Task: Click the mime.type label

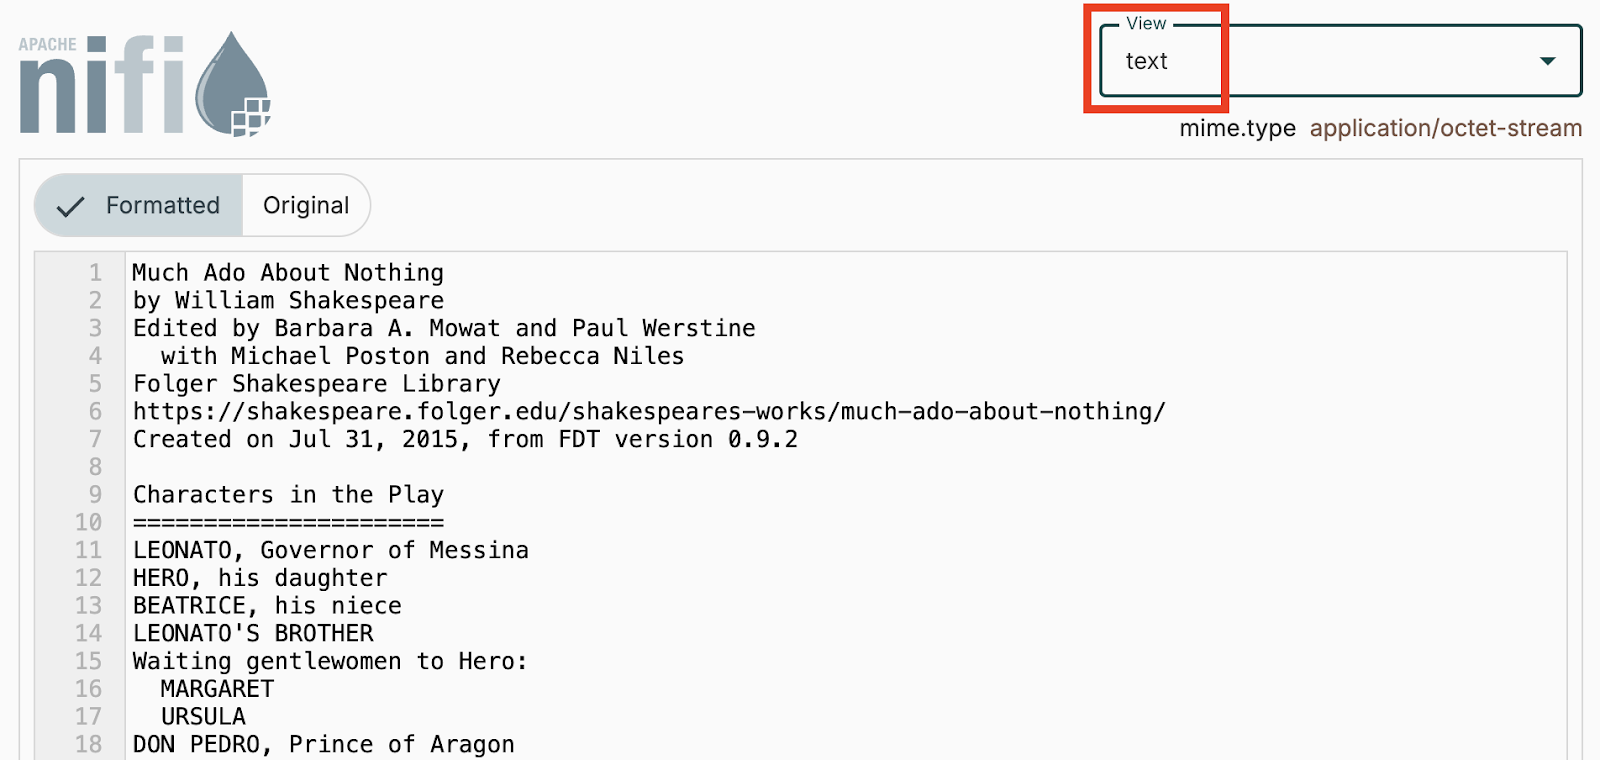Action: (x=1237, y=129)
